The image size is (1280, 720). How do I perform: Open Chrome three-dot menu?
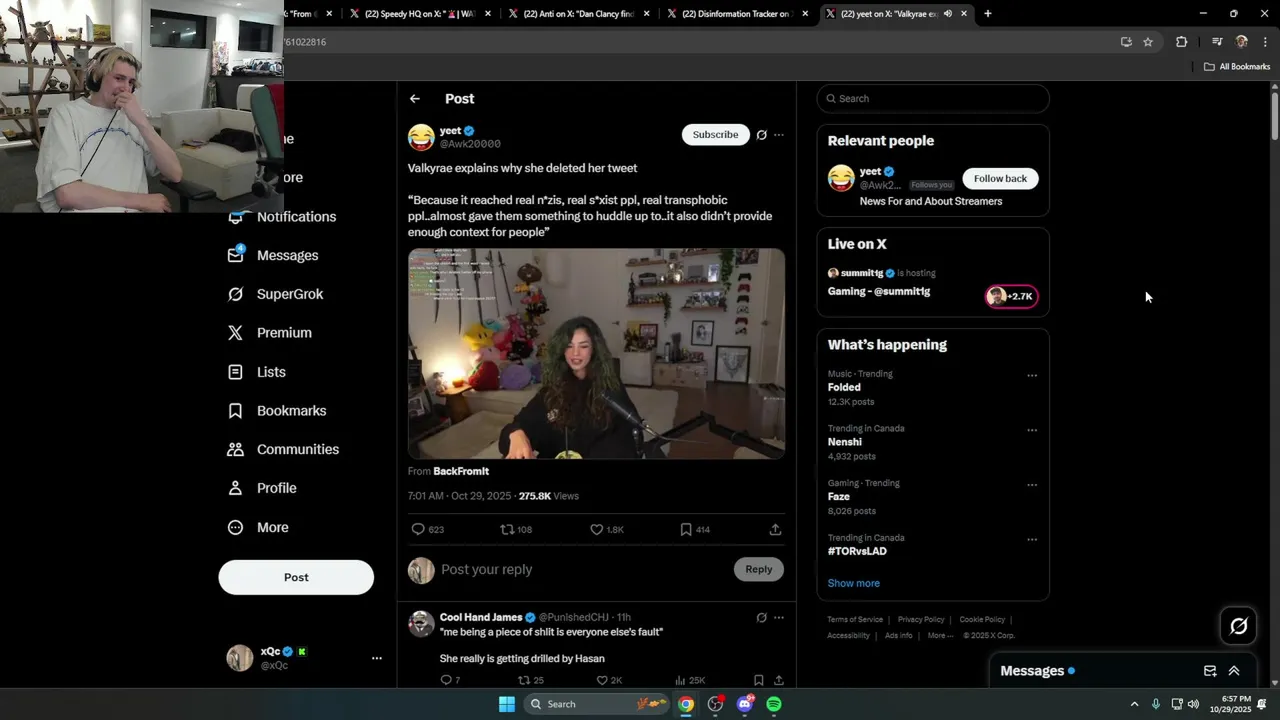point(1266,42)
